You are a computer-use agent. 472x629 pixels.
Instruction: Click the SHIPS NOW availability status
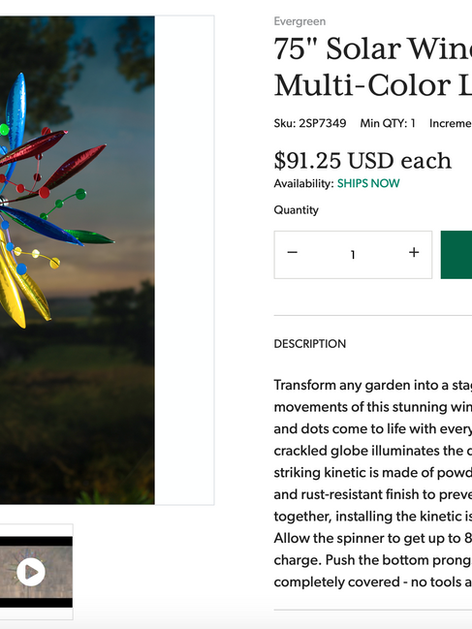pos(368,183)
